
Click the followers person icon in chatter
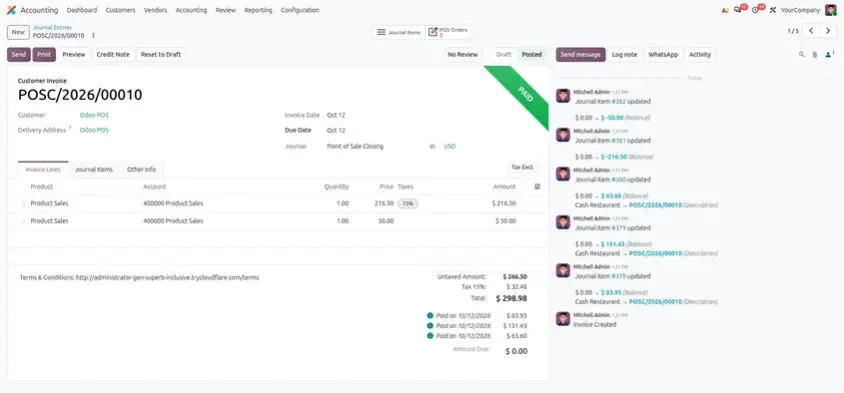coord(829,54)
